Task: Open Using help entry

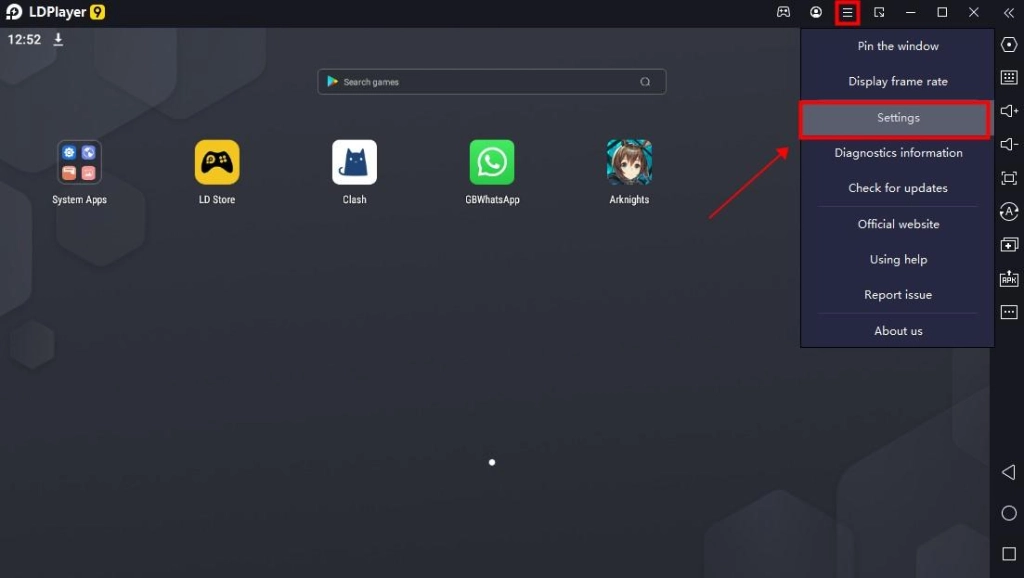Action: tap(897, 259)
